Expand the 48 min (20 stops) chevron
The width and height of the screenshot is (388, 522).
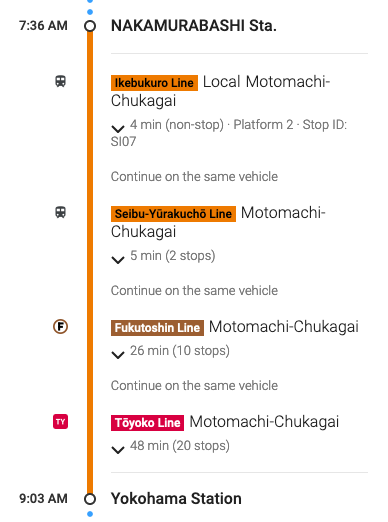[x=118, y=450]
